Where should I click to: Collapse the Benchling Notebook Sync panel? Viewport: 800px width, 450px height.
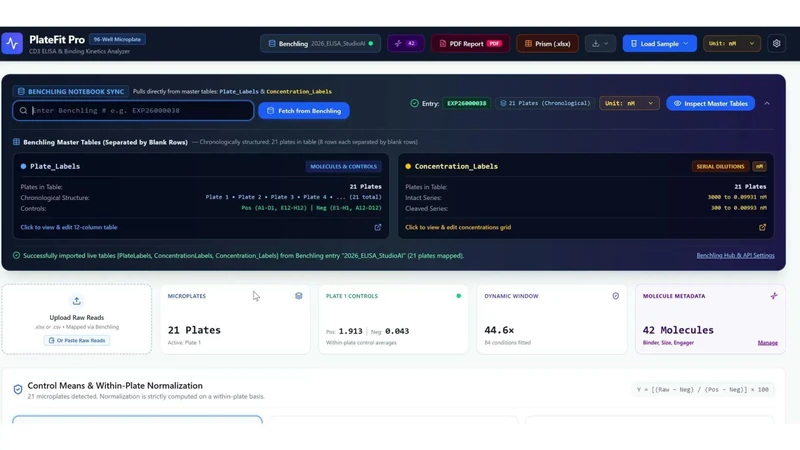767,104
